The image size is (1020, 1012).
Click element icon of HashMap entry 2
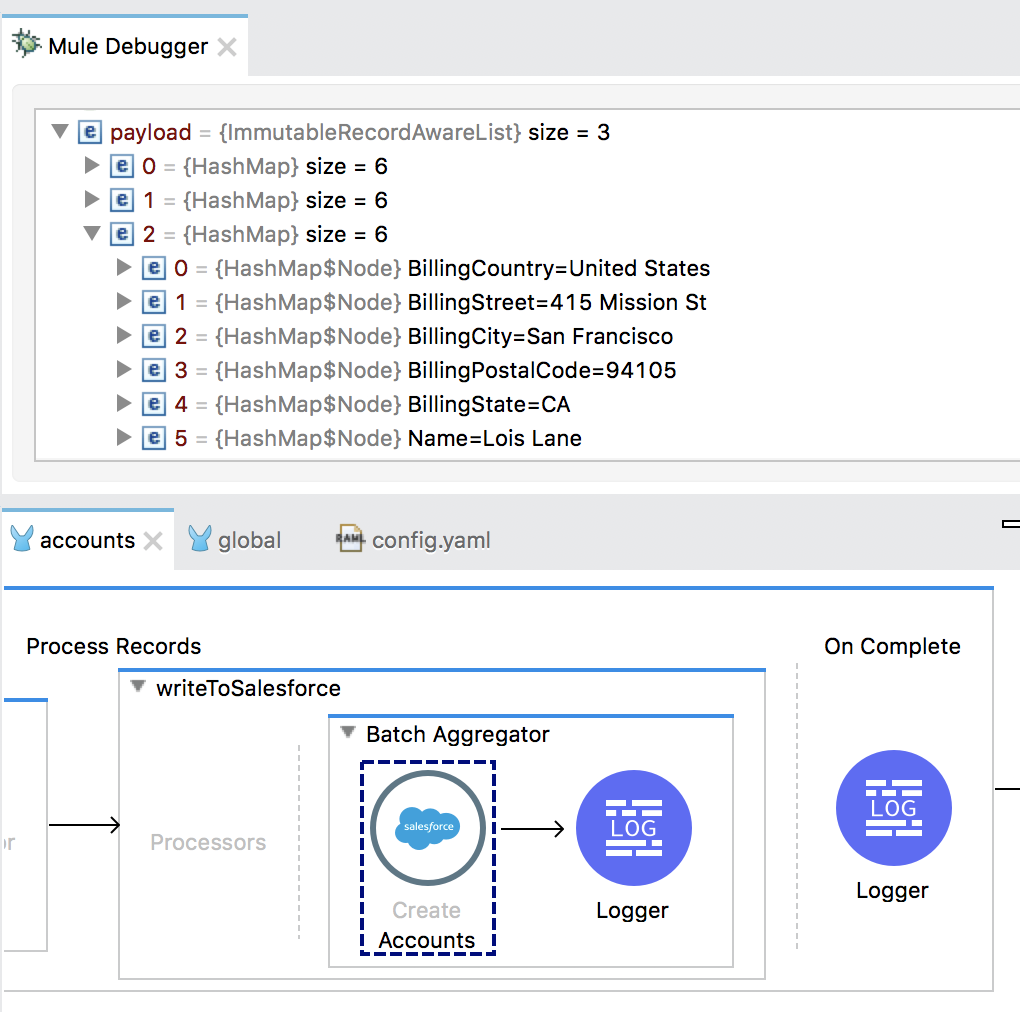[x=122, y=233]
